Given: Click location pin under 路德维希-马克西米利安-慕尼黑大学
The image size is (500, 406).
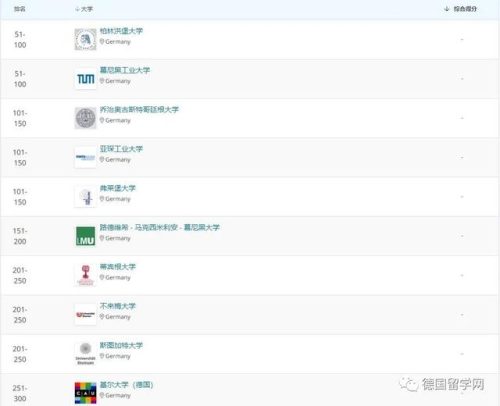Looking at the screenshot, I should (x=102, y=238).
